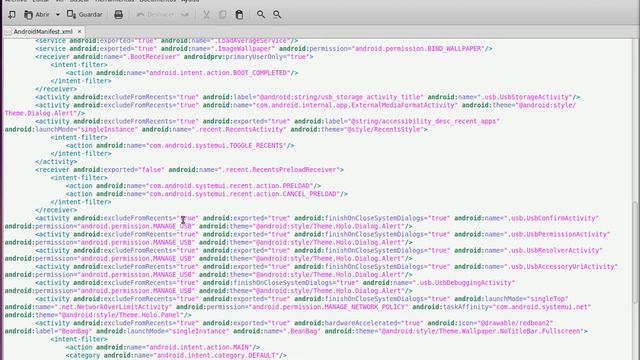Open Find with first magnifier icon
Image resolution: width=640 pixels, height=360 pixels.
(261, 15)
